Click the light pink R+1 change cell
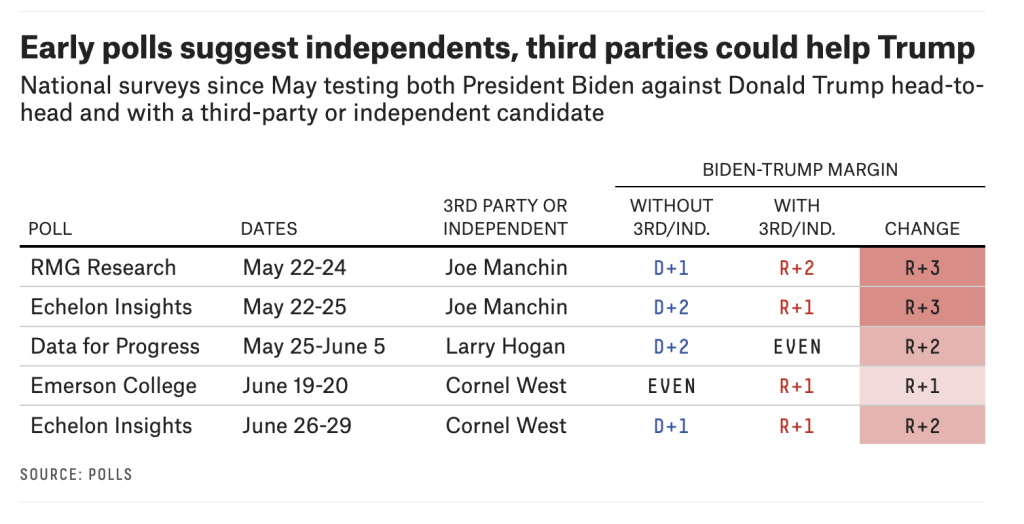The image size is (1024, 524). coord(922,385)
